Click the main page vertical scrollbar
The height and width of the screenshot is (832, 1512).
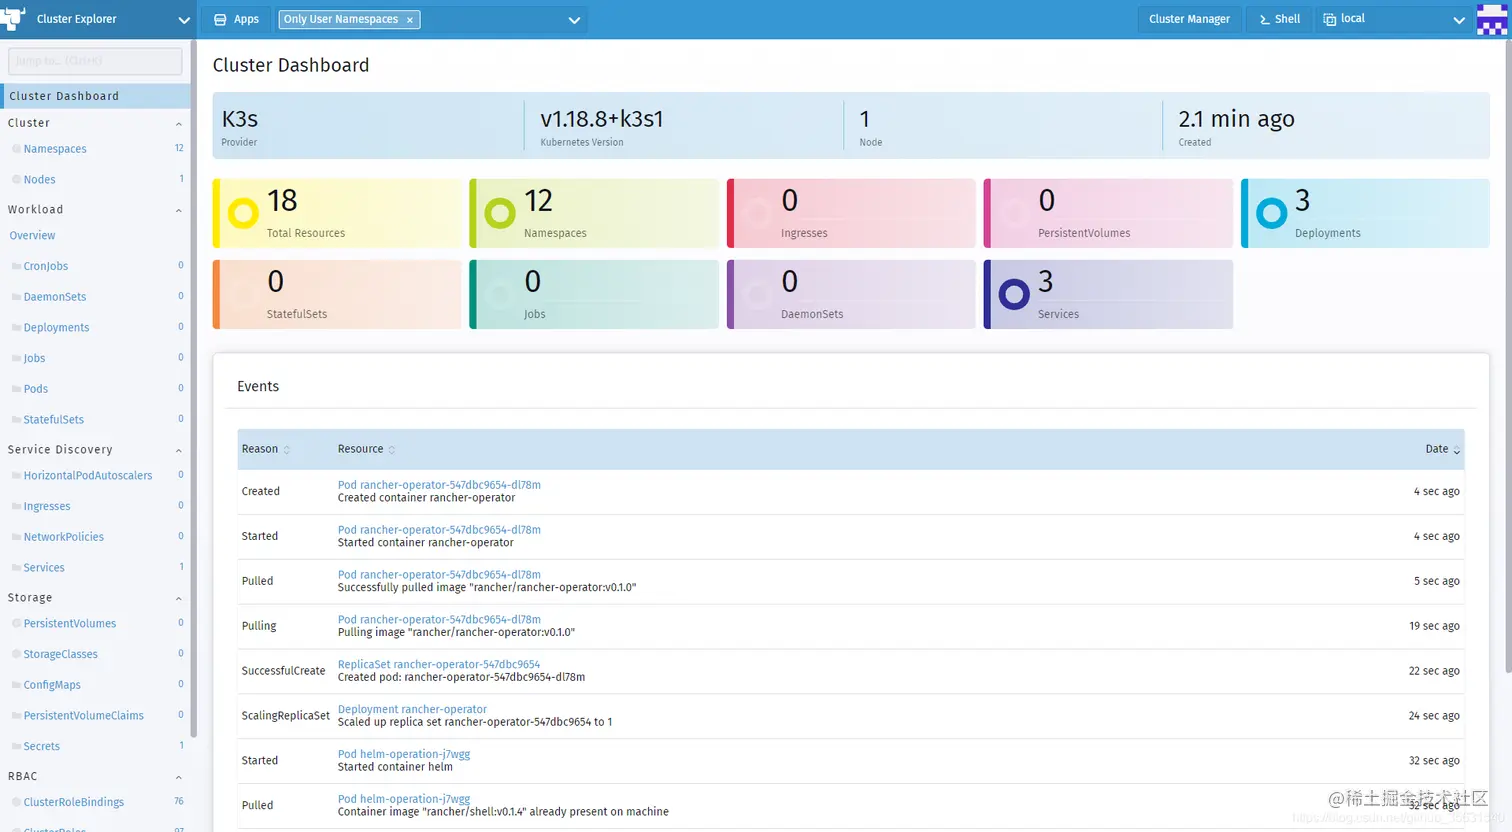[1508, 355]
